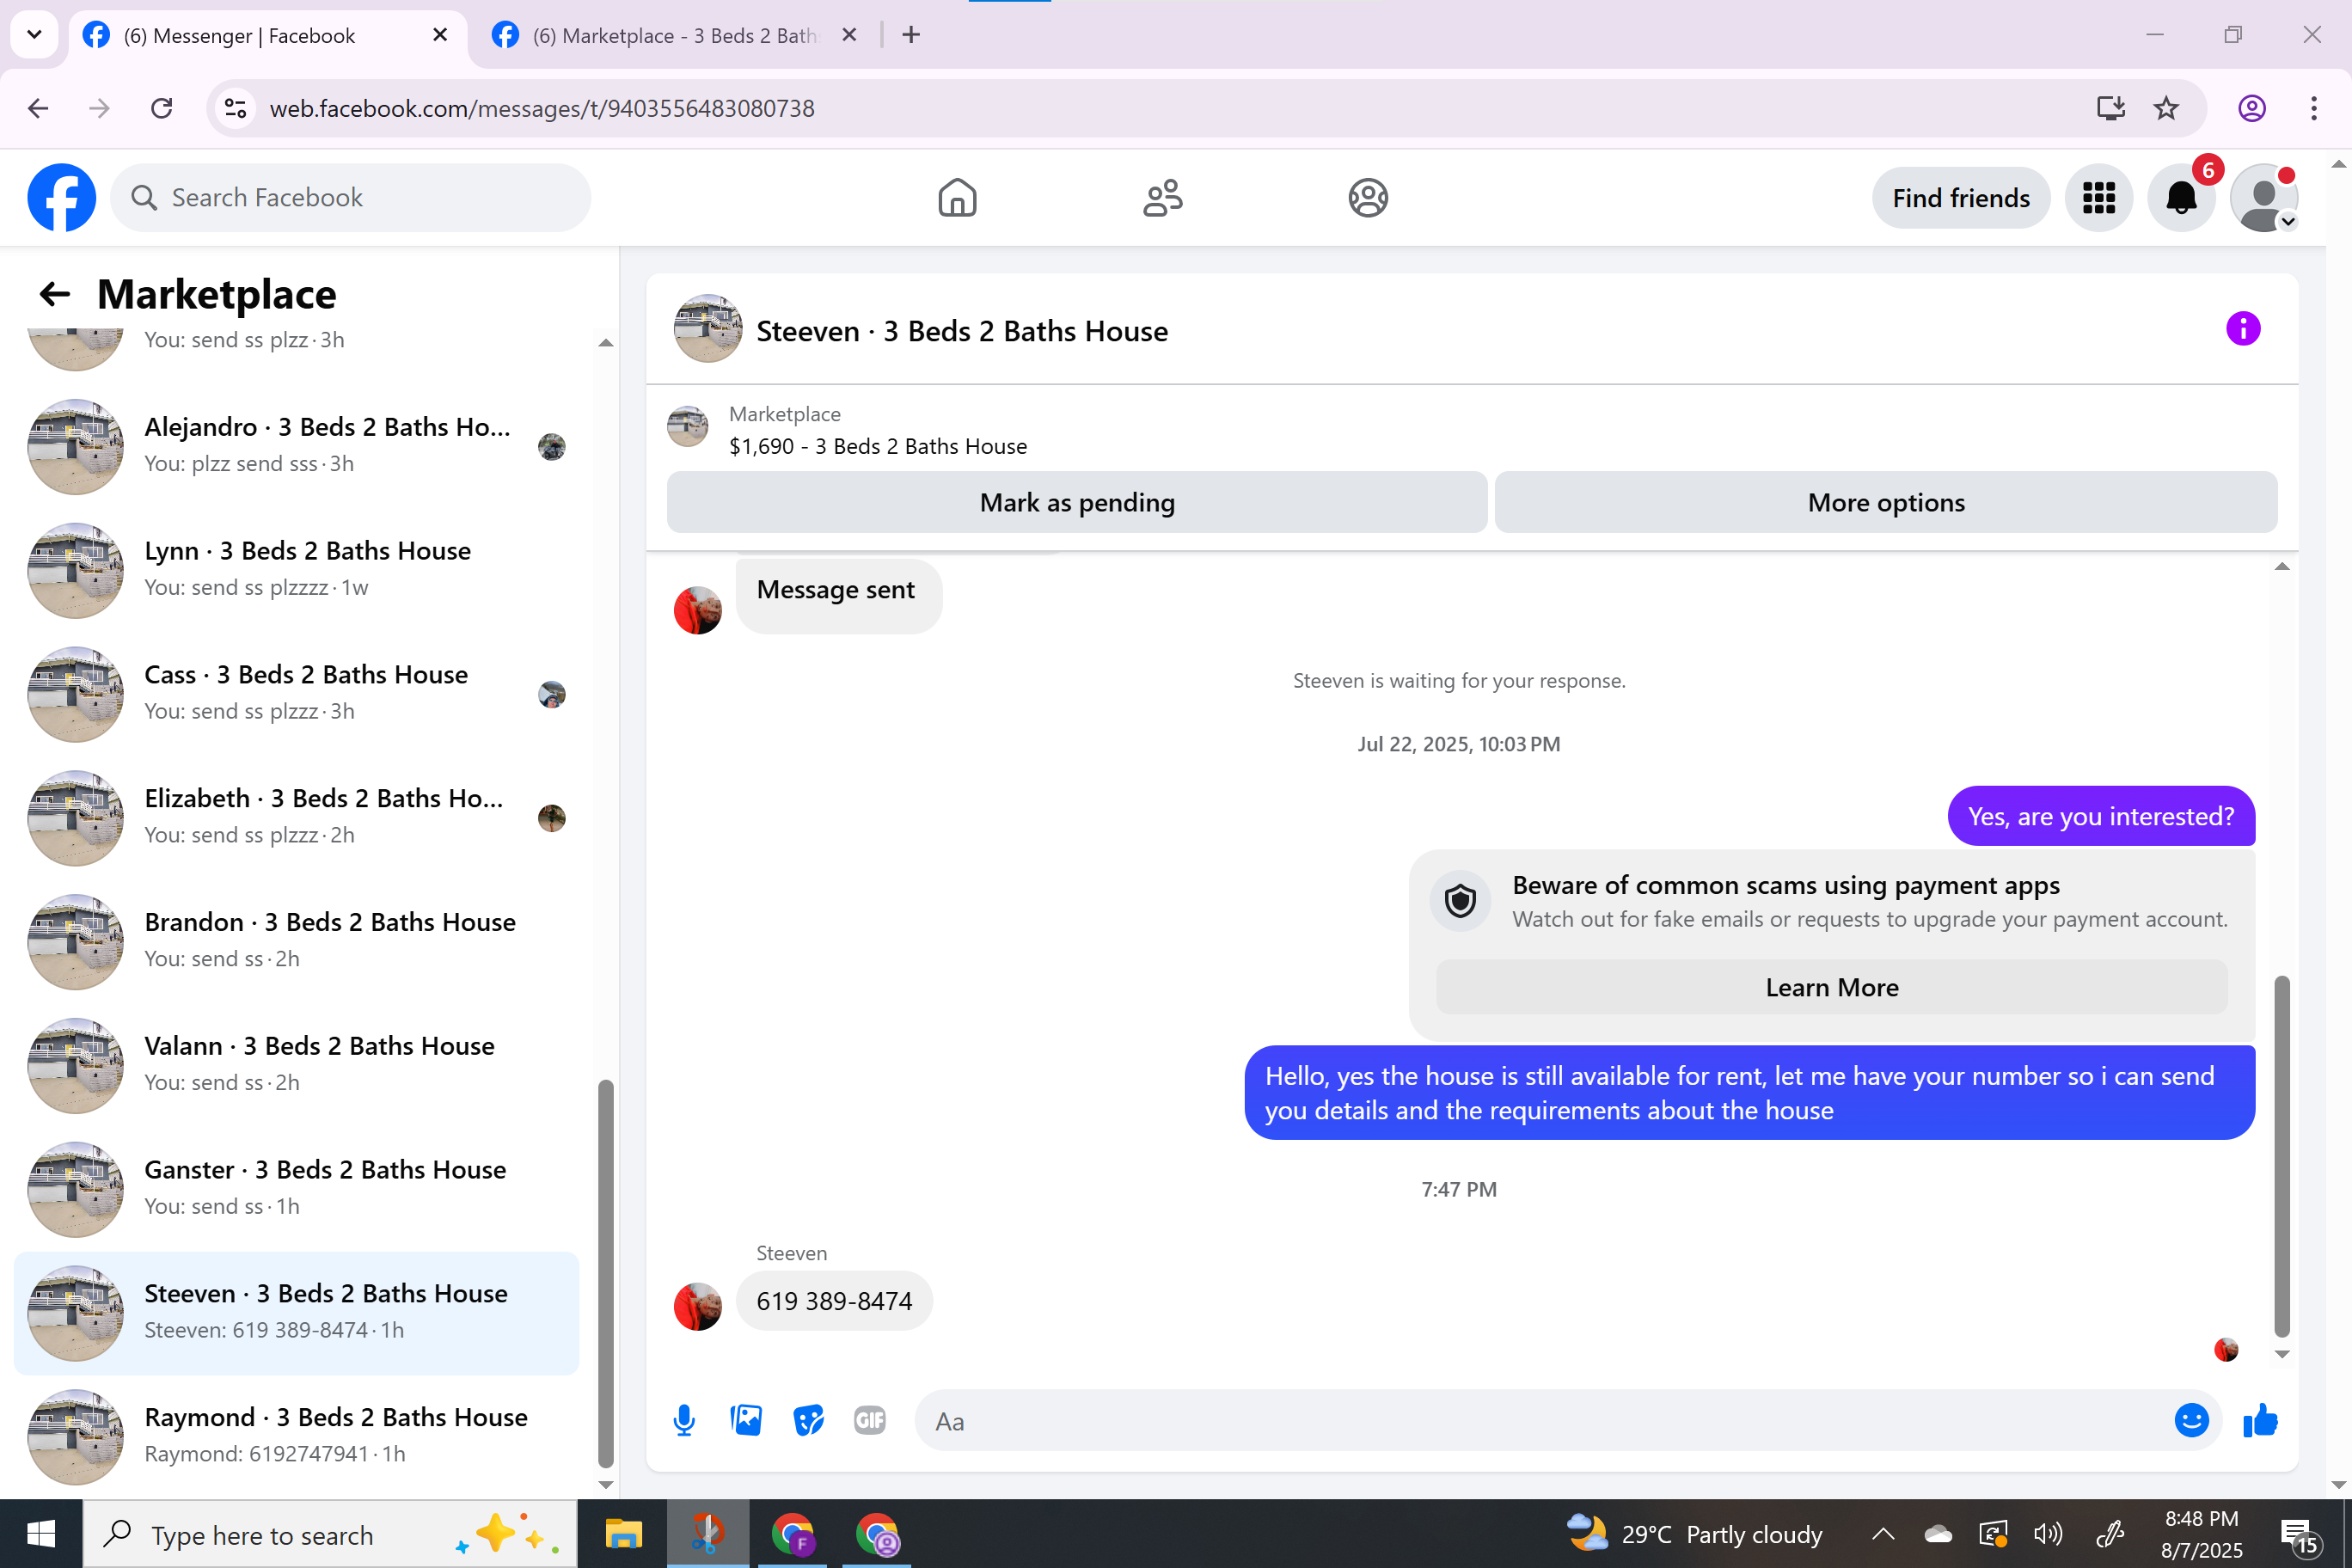Switch to the Messenger | Facebook tab
The width and height of the screenshot is (2352, 1568).
[x=268, y=36]
